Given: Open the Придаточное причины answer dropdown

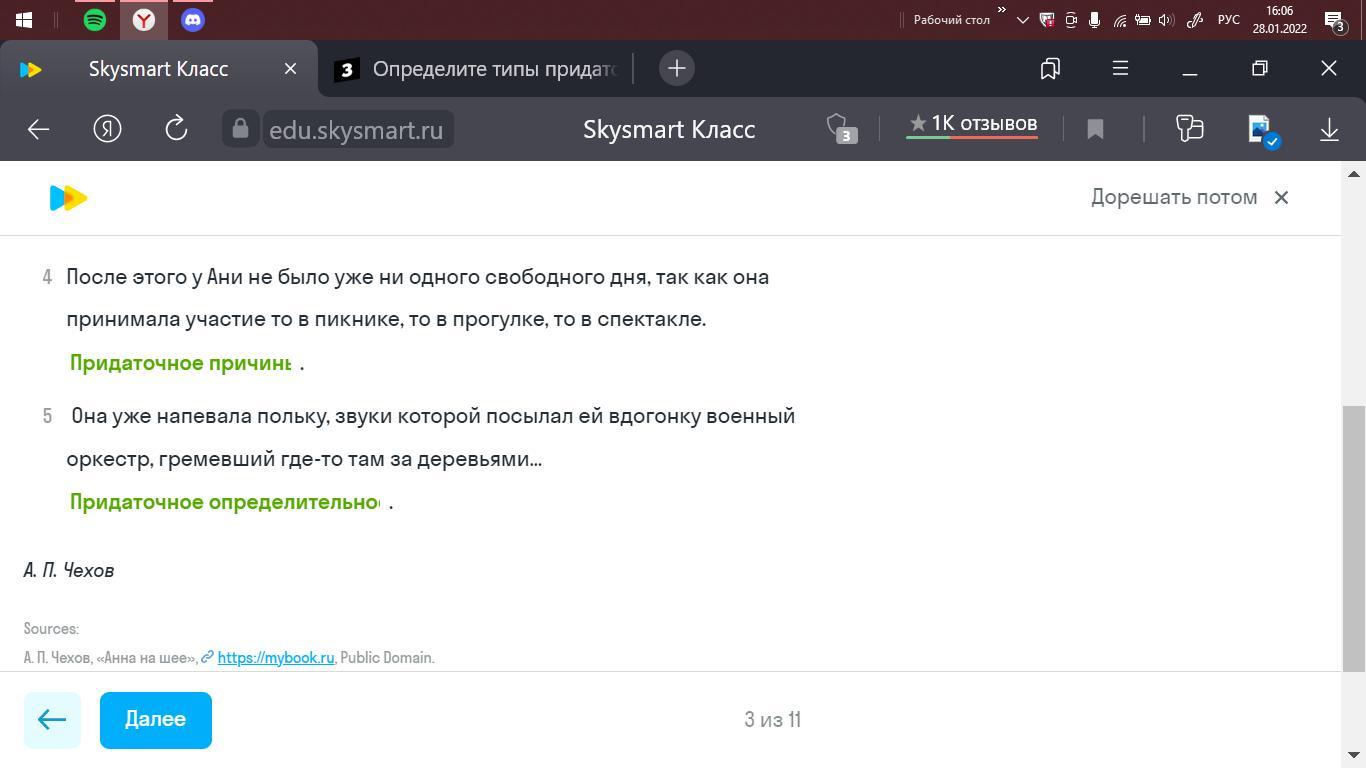Looking at the screenshot, I should pyautogui.click(x=181, y=363).
